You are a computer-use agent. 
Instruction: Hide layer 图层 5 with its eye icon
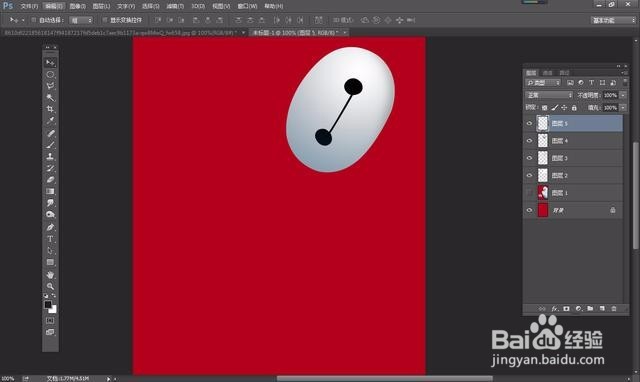click(529, 123)
